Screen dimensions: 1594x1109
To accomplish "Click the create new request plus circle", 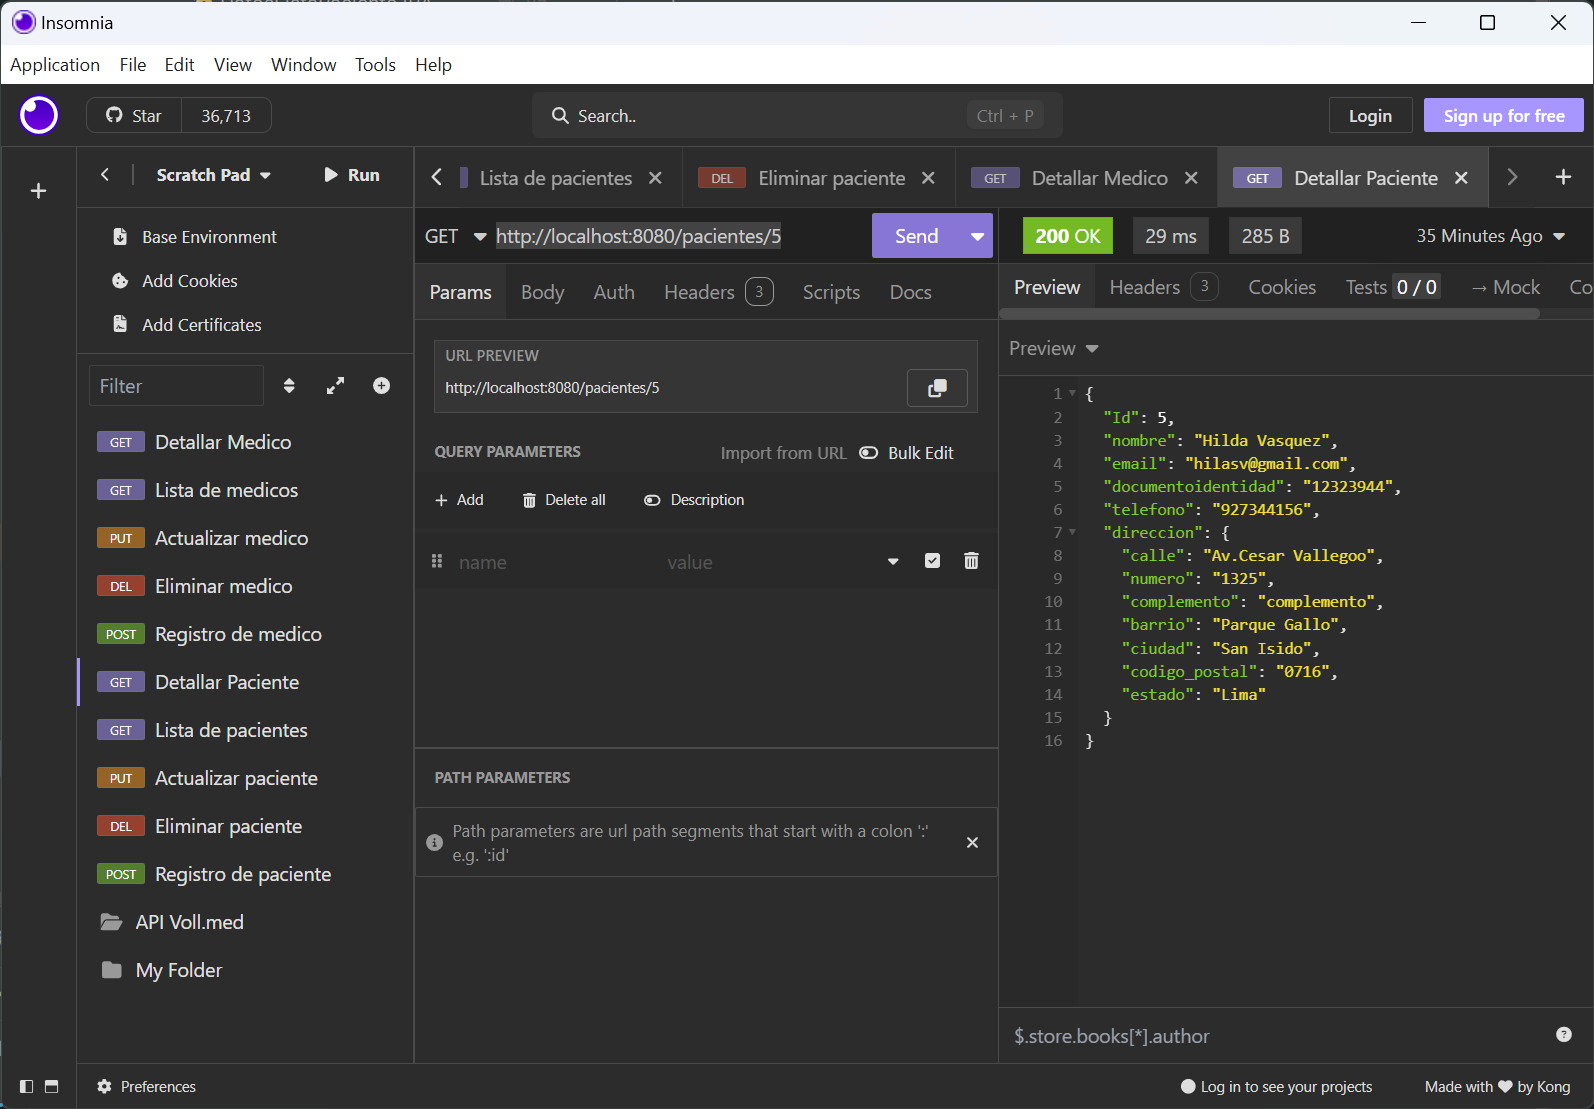I will (381, 386).
